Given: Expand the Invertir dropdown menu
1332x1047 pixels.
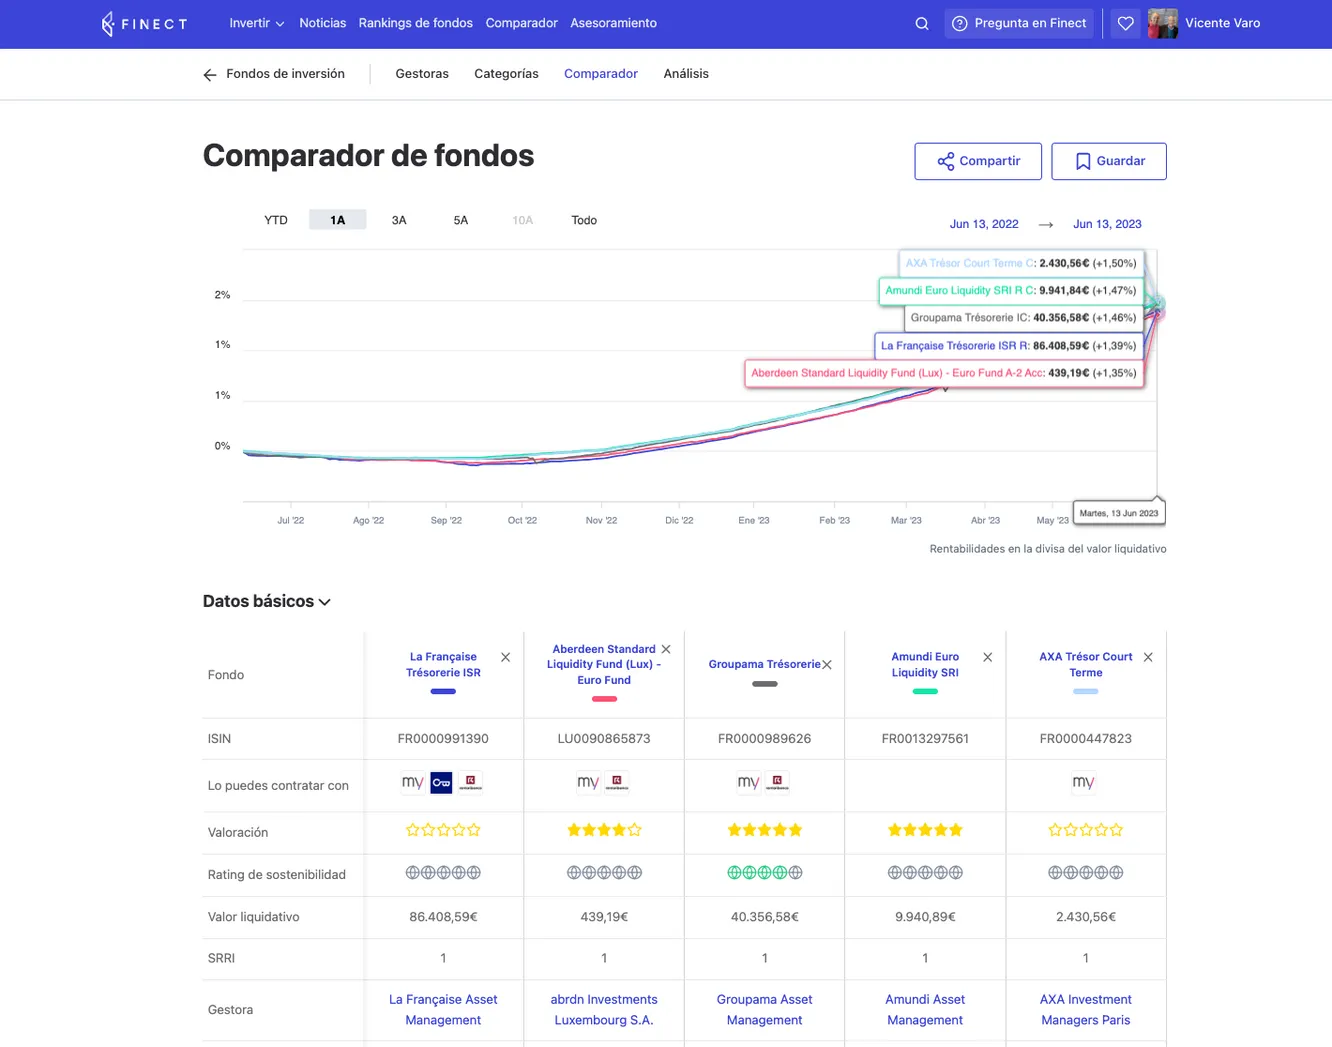Looking at the screenshot, I should pos(256,23).
